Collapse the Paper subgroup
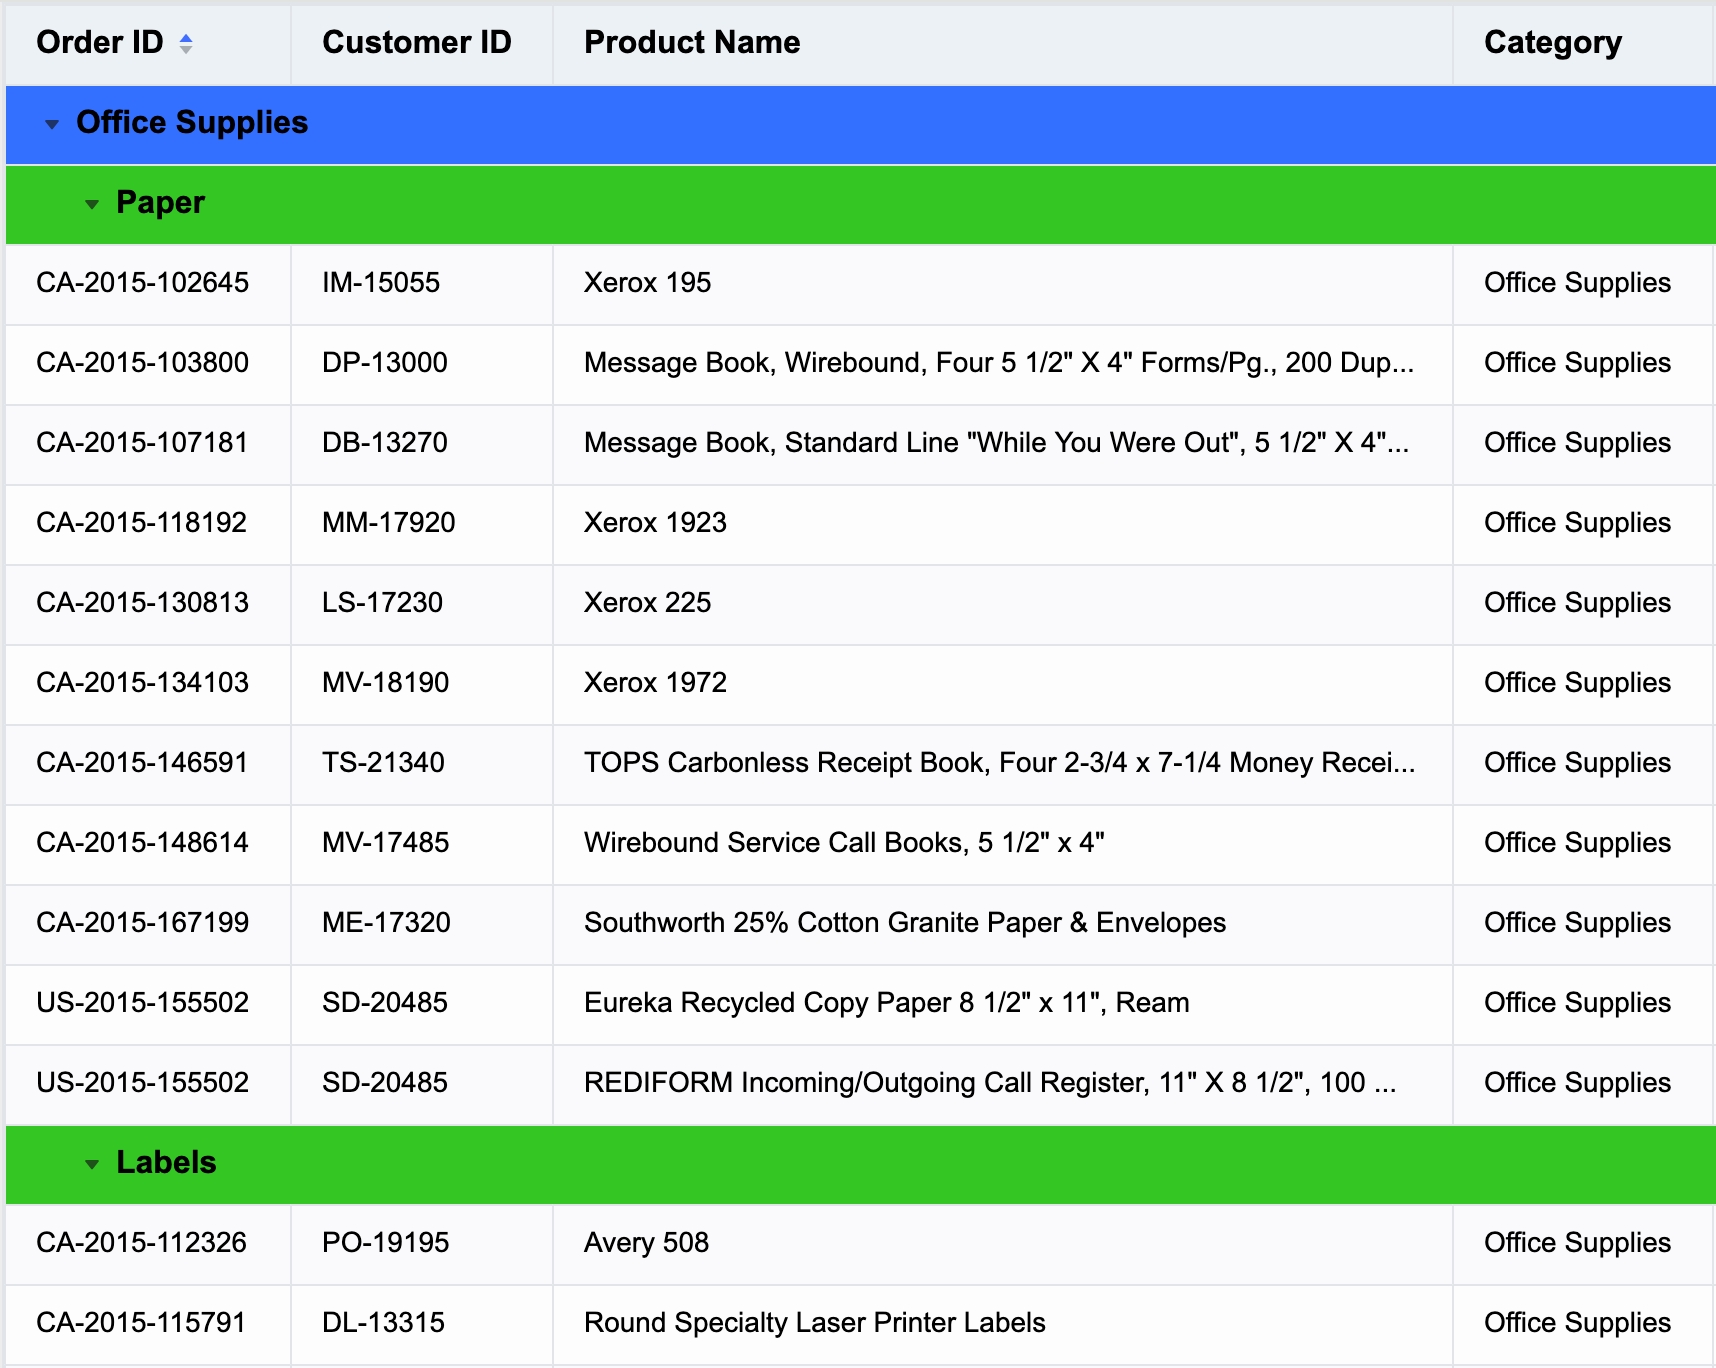1716x1368 pixels. [92, 204]
